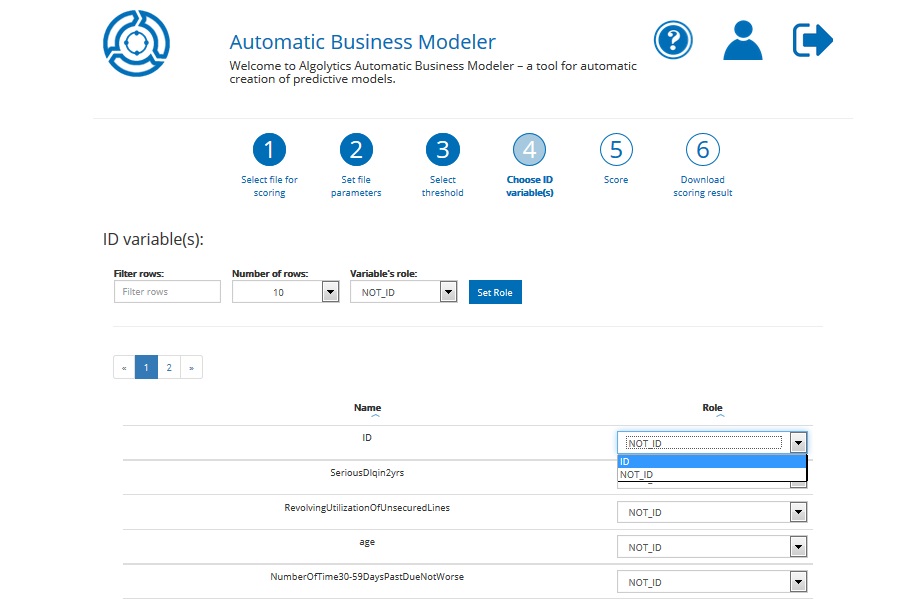Click the Algolytics logo icon
915x603 pixels.
coord(136,43)
